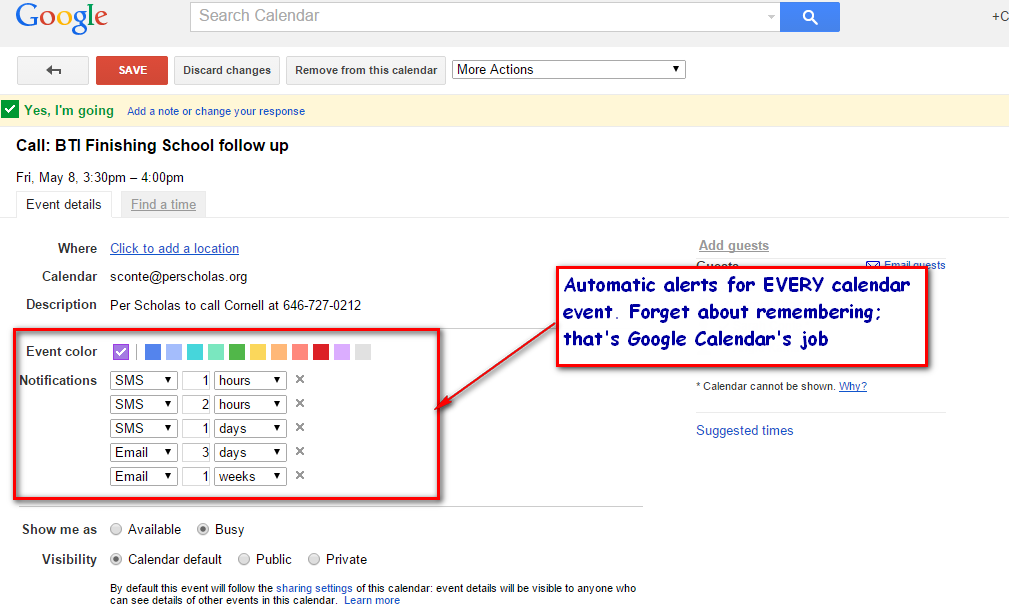Click Discard changes button
Screen dimensions: 1009x615
tap(227, 70)
